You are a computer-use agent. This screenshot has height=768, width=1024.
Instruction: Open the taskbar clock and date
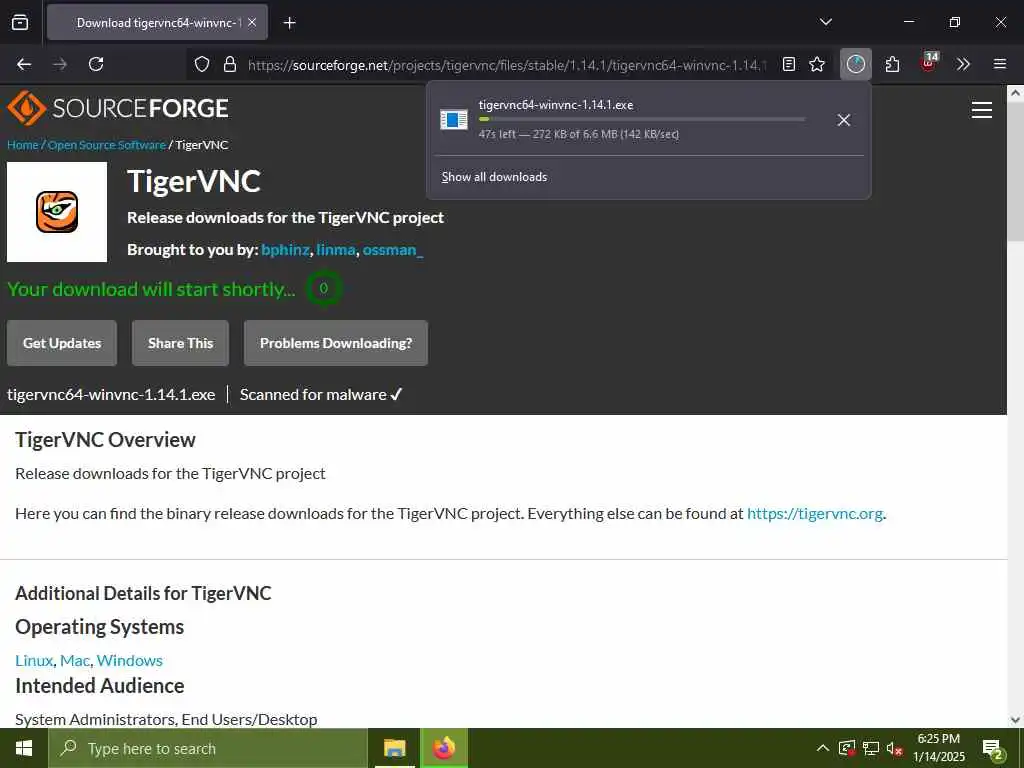pos(938,748)
